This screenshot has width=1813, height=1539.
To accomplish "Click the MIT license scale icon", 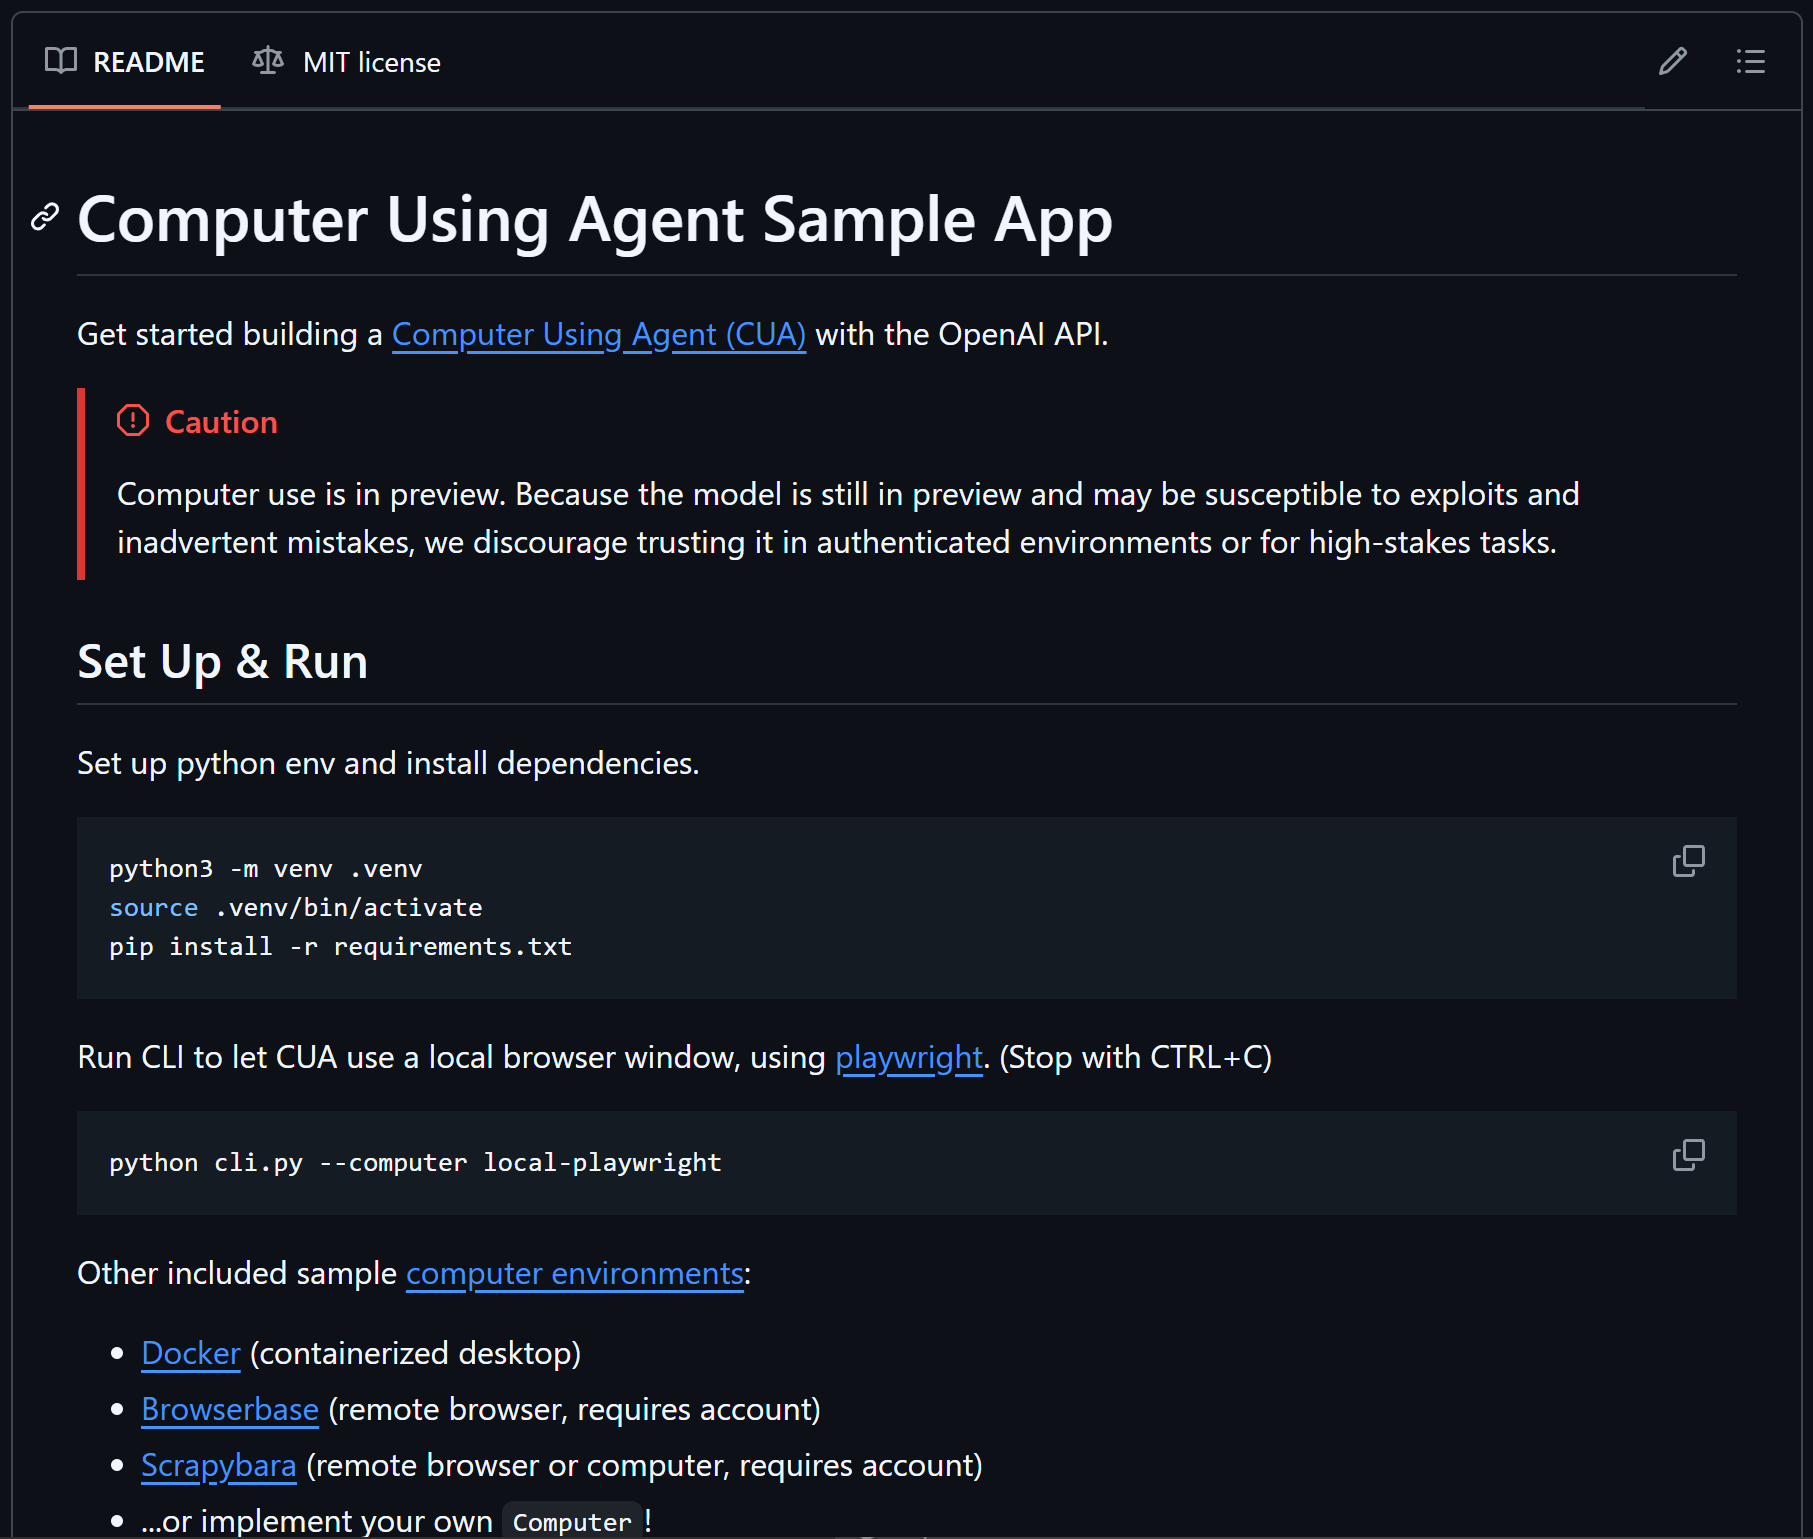I will [x=268, y=61].
